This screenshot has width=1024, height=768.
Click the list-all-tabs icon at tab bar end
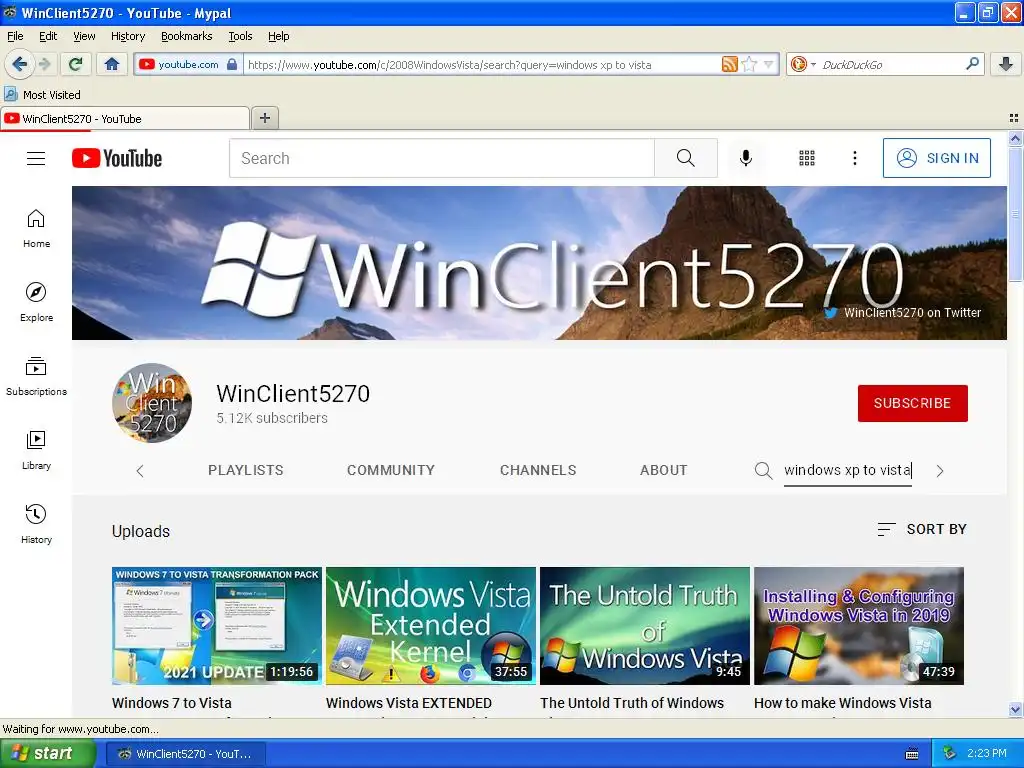pos(1014,118)
